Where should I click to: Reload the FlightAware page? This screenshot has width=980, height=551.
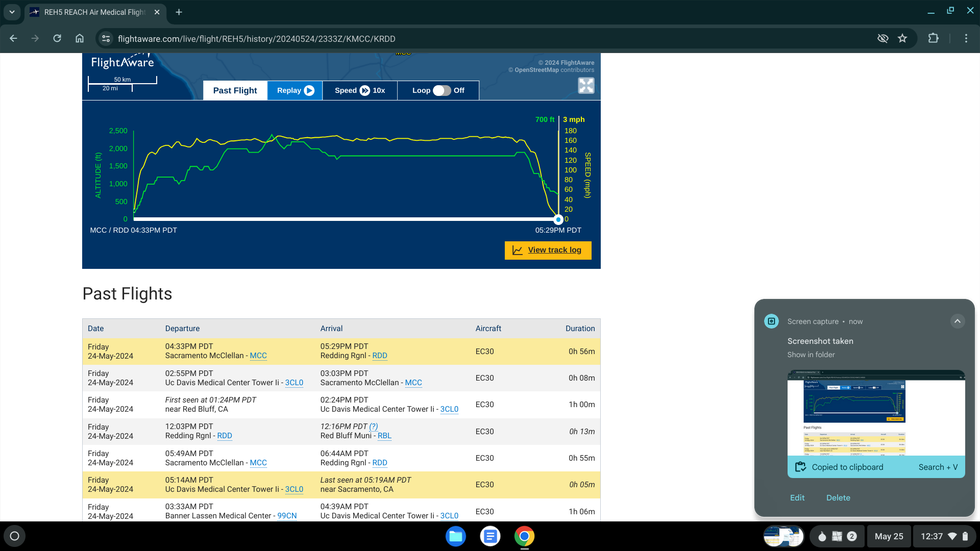(x=57, y=38)
